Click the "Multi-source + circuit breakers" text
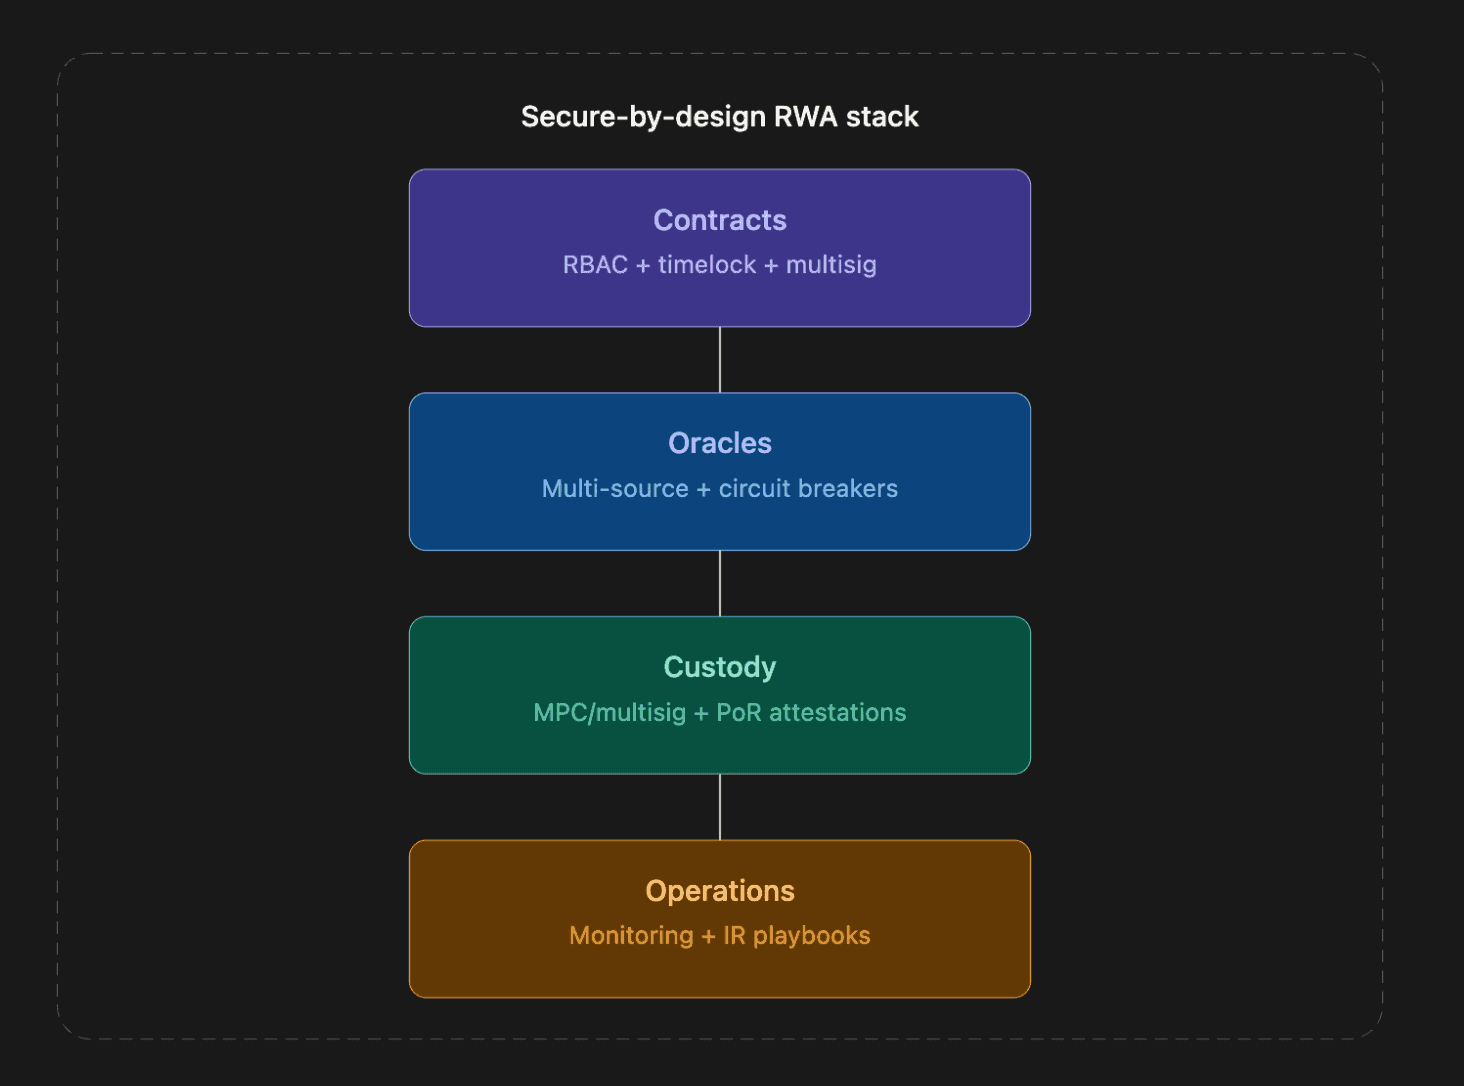Image resolution: width=1464 pixels, height=1086 pixels. pyautogui.click(x=720, y=489)
